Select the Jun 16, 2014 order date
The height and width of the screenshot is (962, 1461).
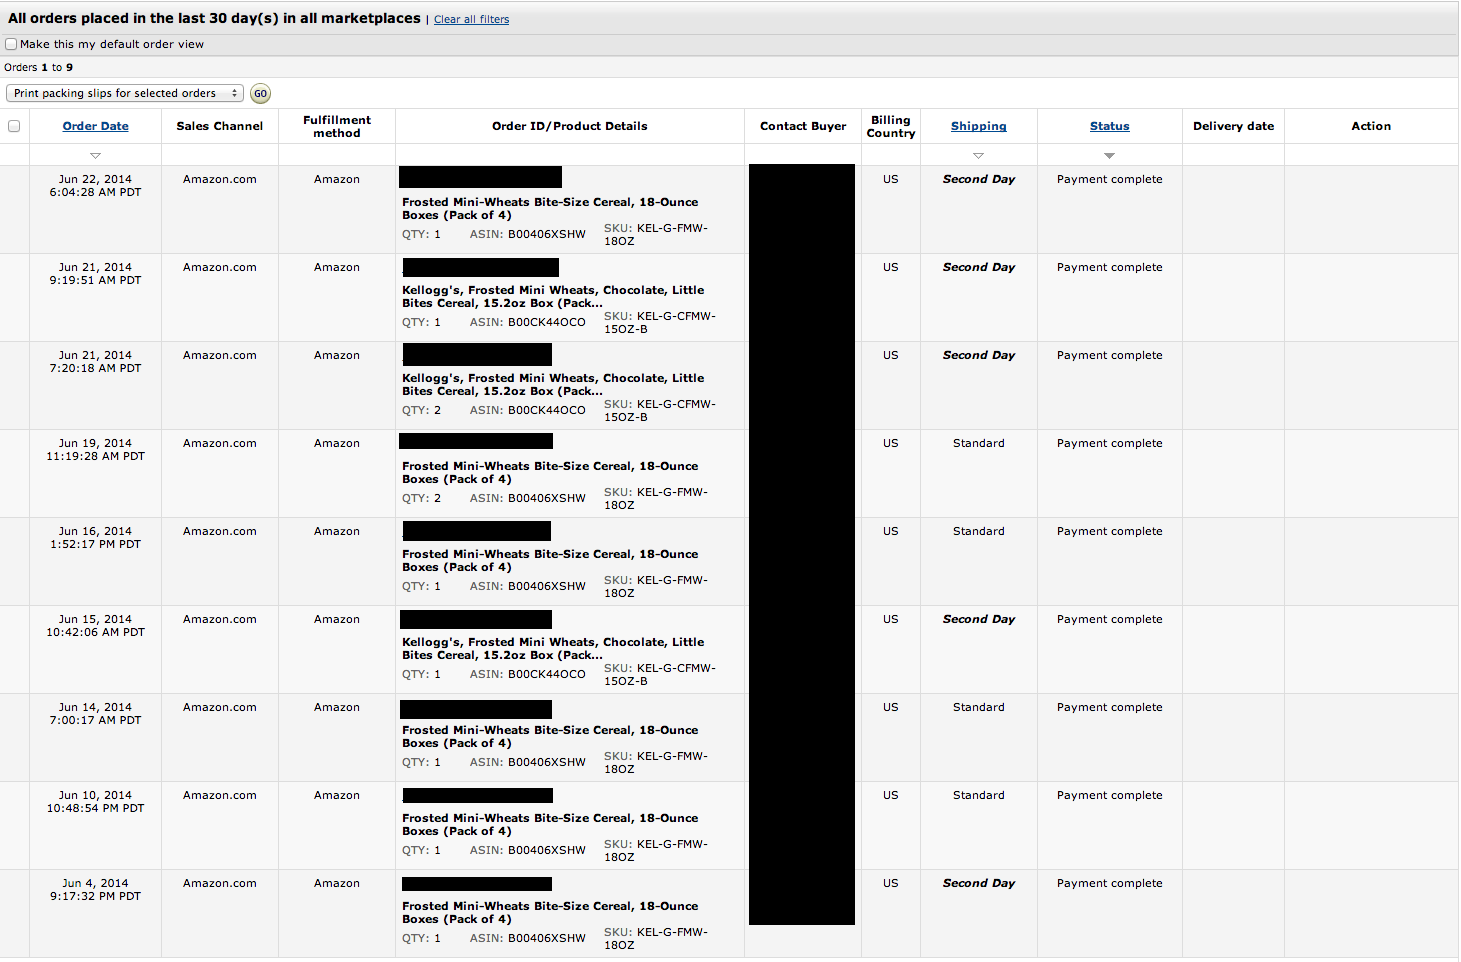click(x=95, y=531)
